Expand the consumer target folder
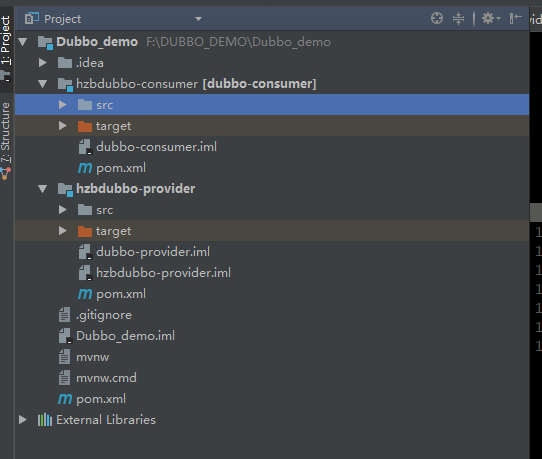 (x=63, y=125)
